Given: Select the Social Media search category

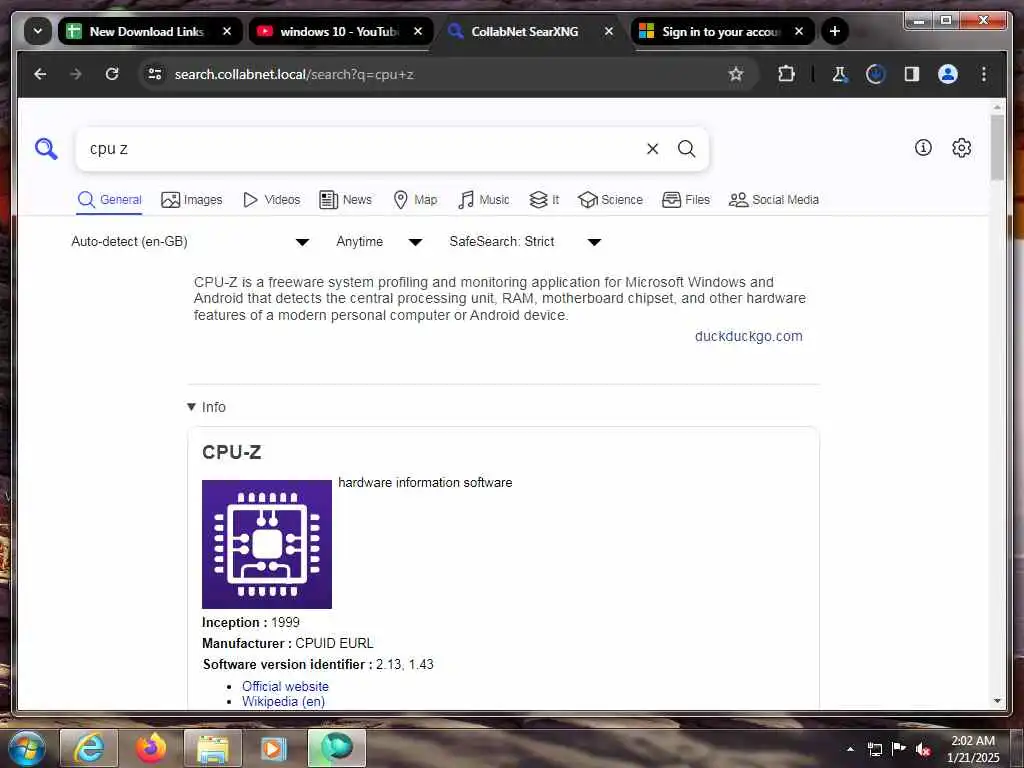Looking at the screenshot, I should (x=774, y=200).
